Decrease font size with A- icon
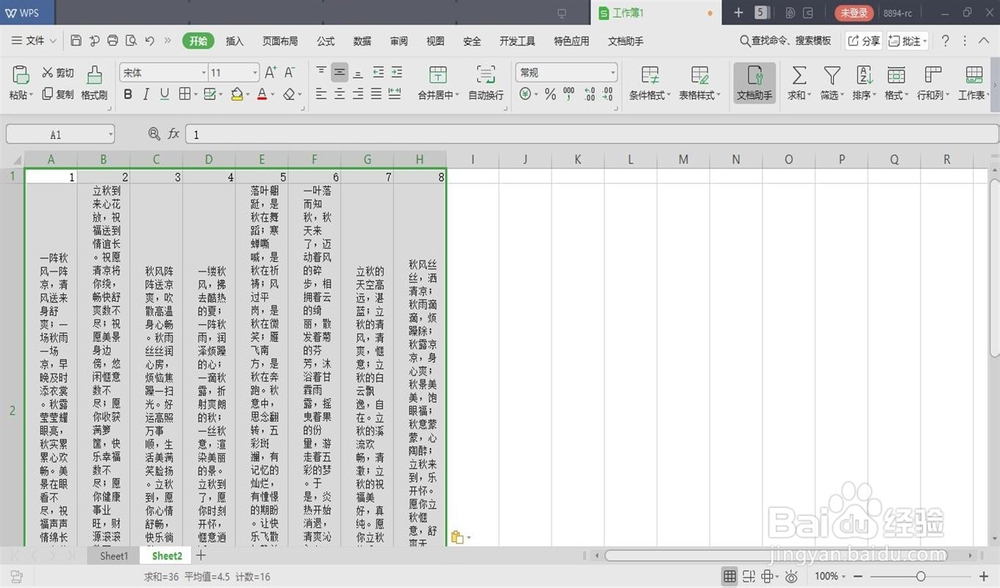1000x588 pixels. tap(290, 73)
